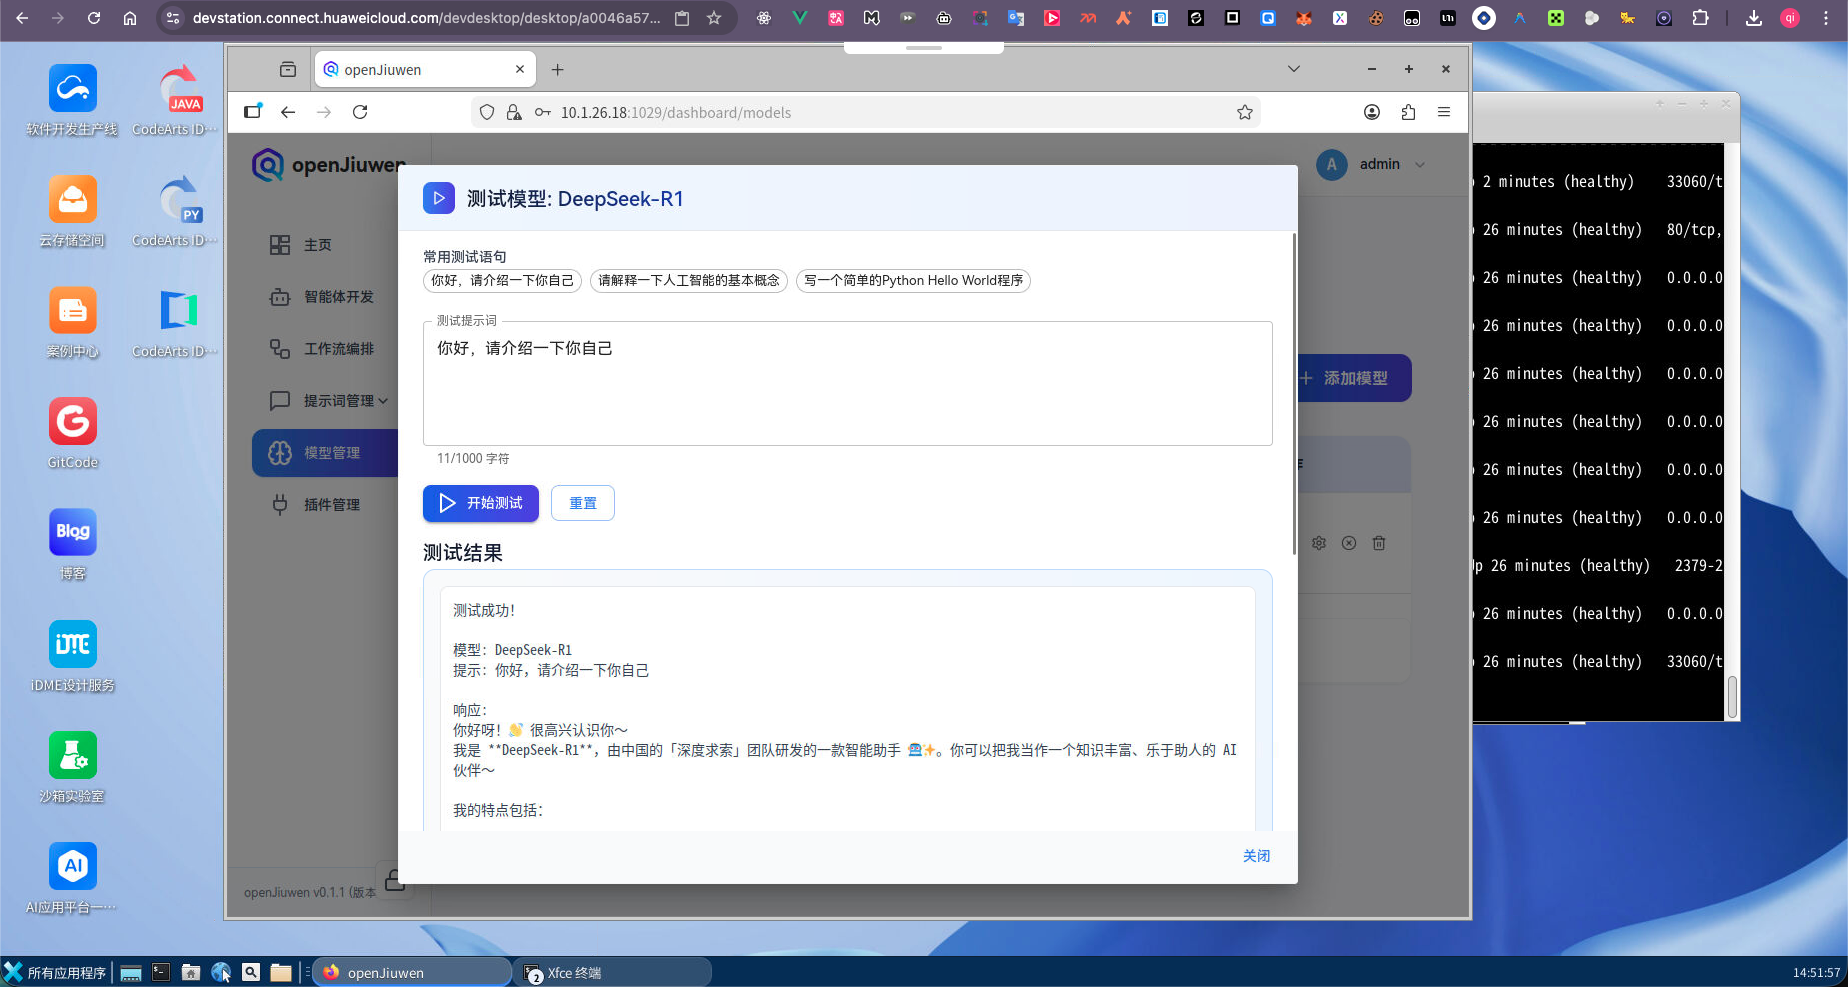This screenshot has height=987, width=1848.
Task: Open the CodeArts IDE JAVA desktop icon
Action: click(176, 100)
